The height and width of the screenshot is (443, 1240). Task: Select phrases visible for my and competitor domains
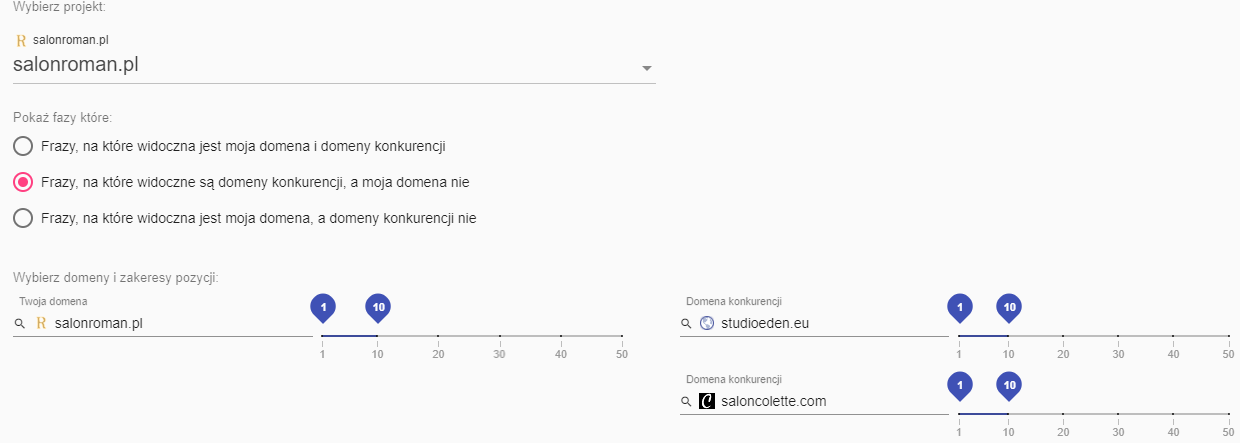23,147
